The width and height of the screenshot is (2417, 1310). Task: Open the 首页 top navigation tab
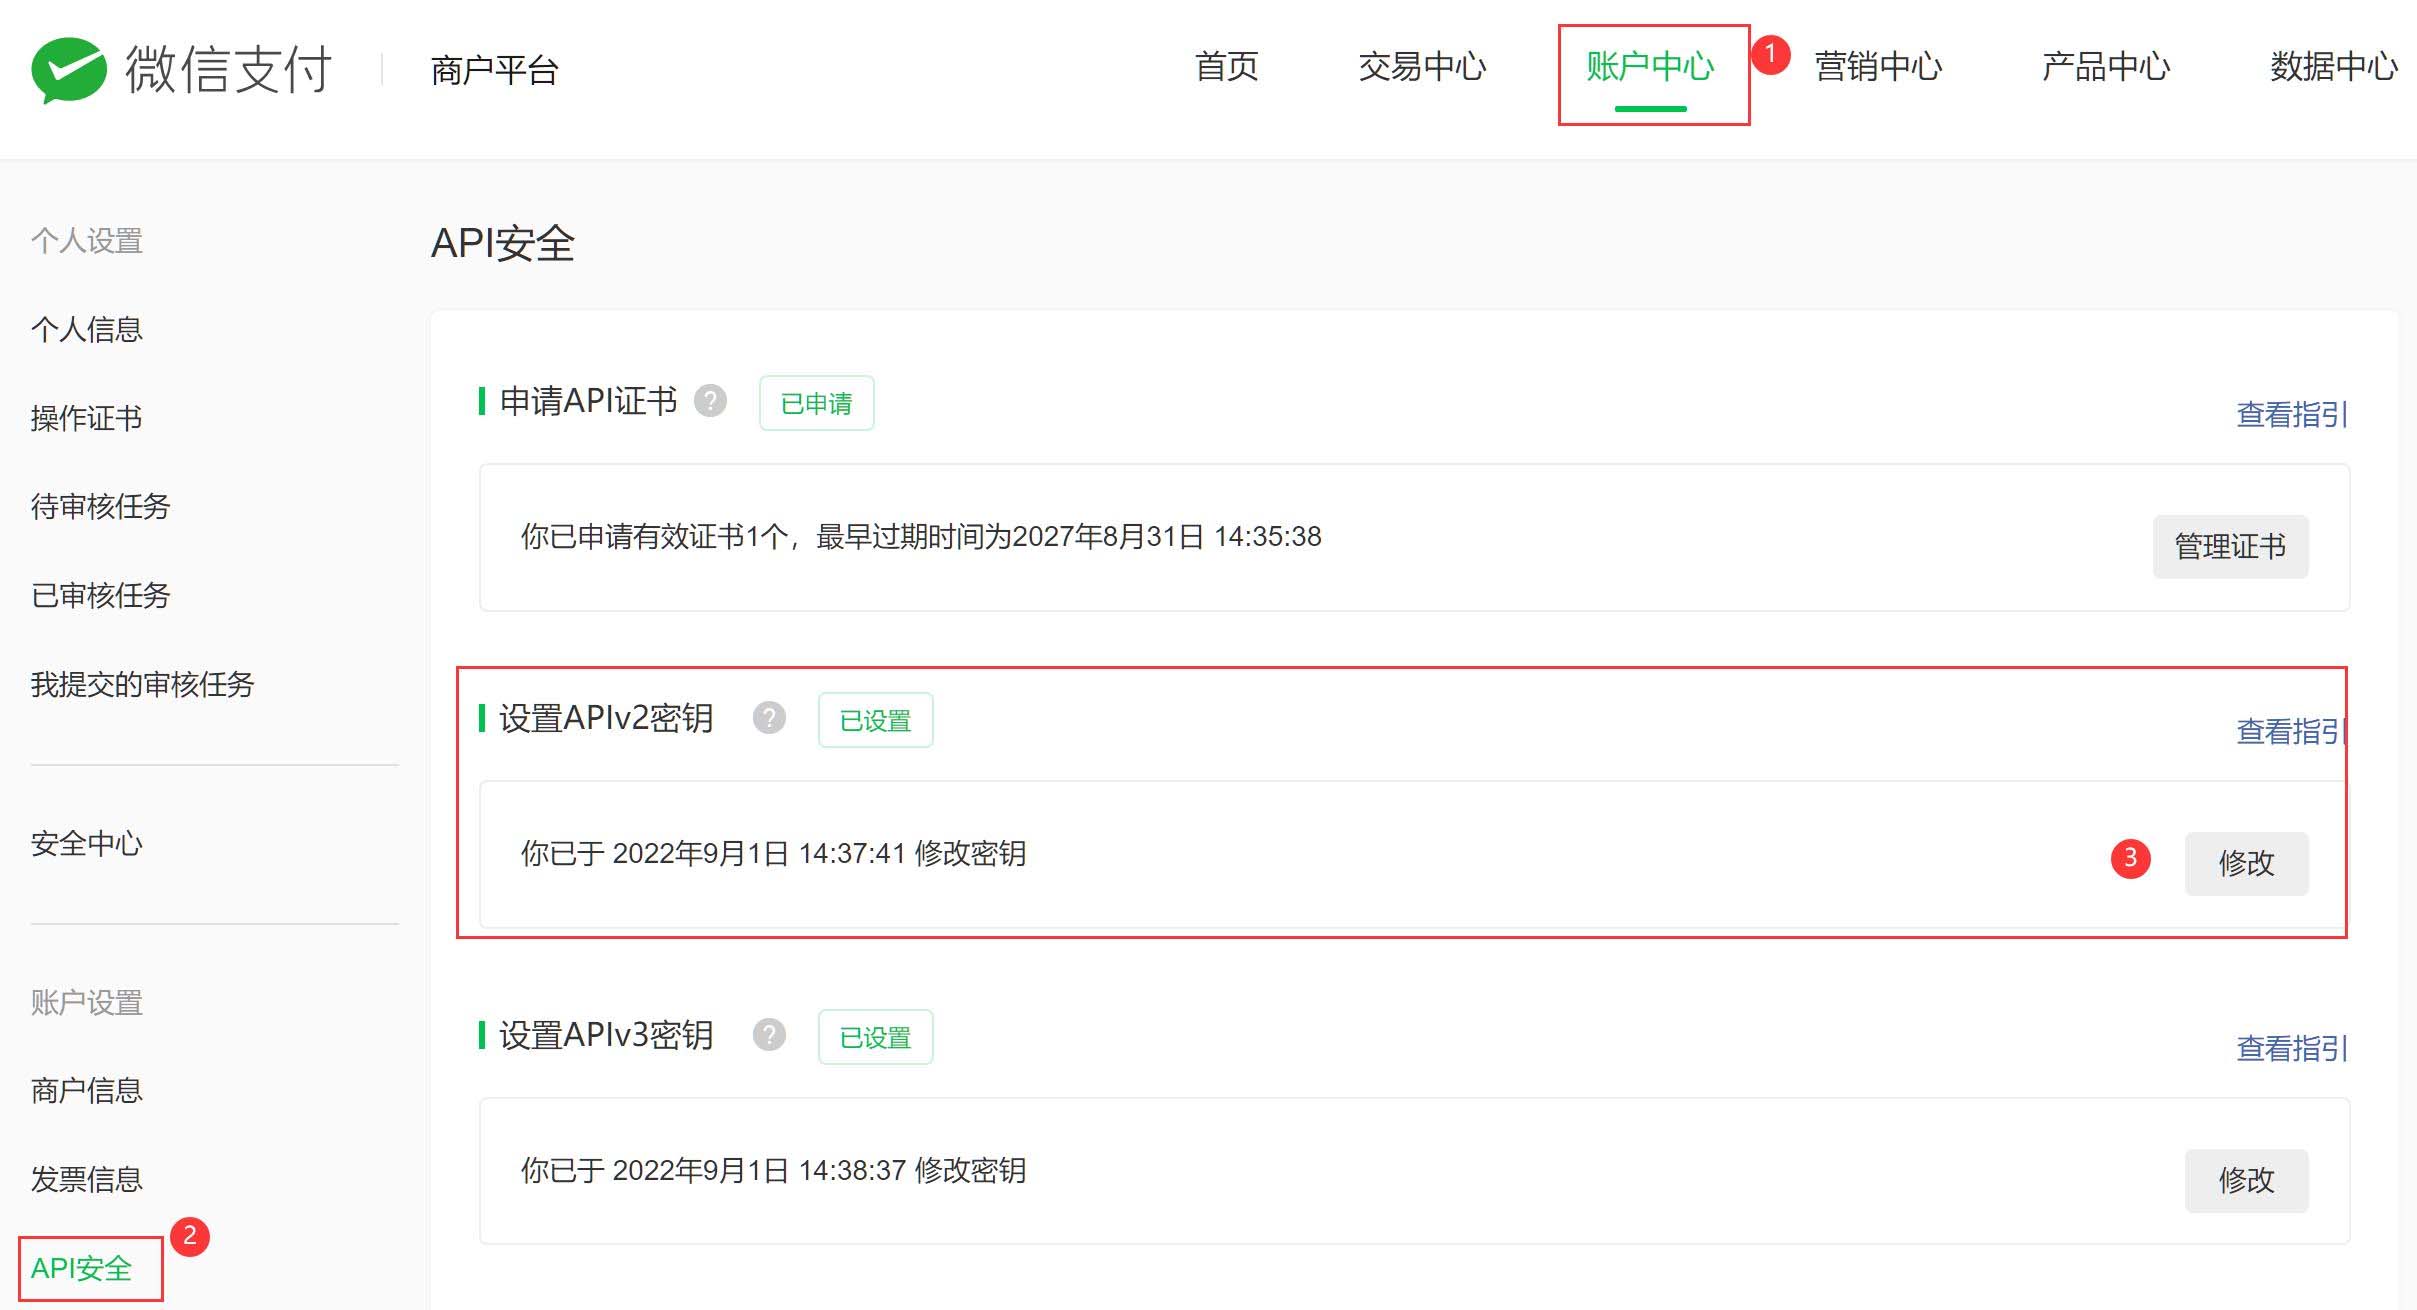(x=1226, y=67)
